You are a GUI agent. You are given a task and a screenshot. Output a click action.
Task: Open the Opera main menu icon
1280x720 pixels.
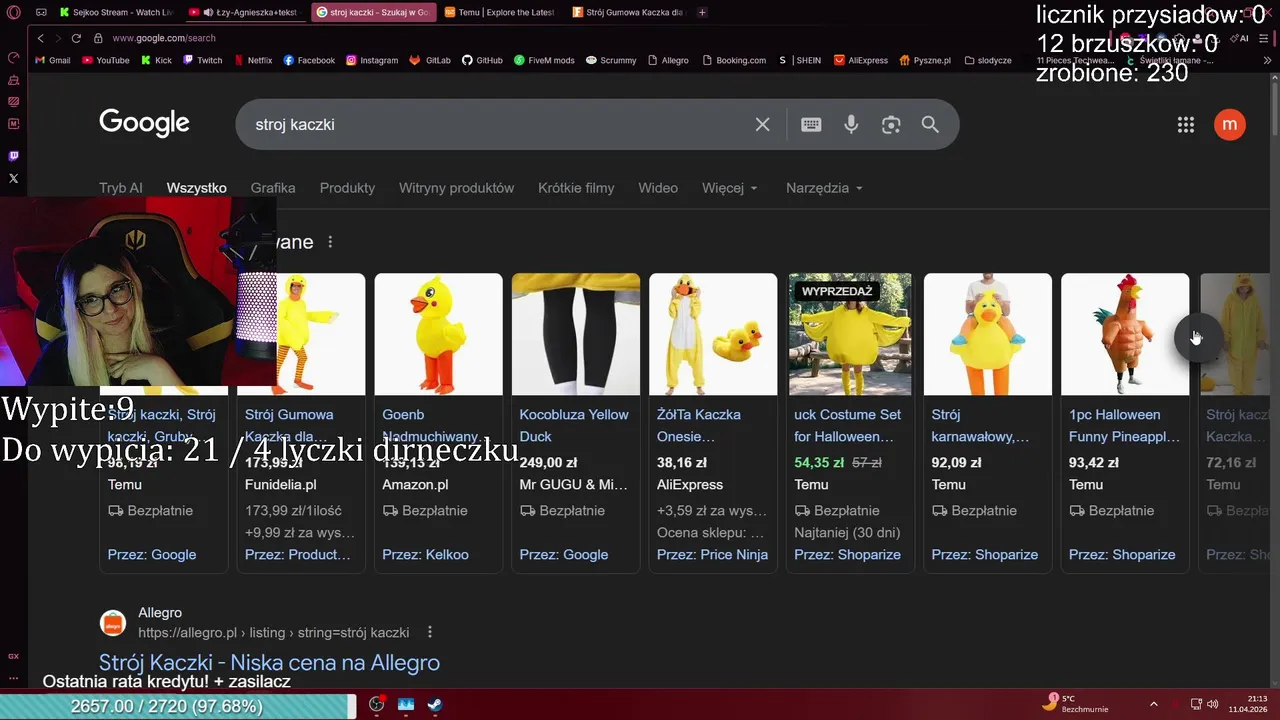click(x=13, y=13)
